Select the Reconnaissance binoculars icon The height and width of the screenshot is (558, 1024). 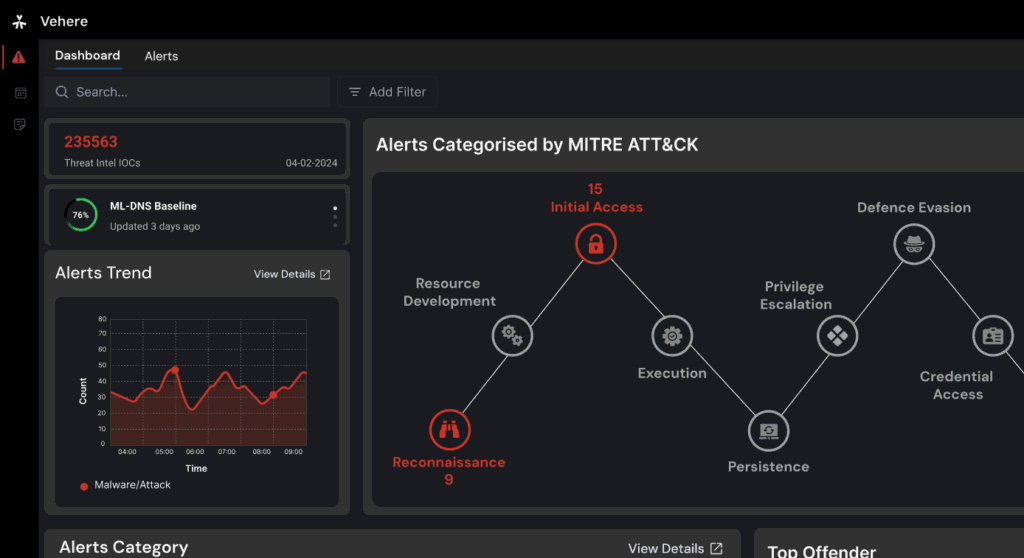pos(449,430)
